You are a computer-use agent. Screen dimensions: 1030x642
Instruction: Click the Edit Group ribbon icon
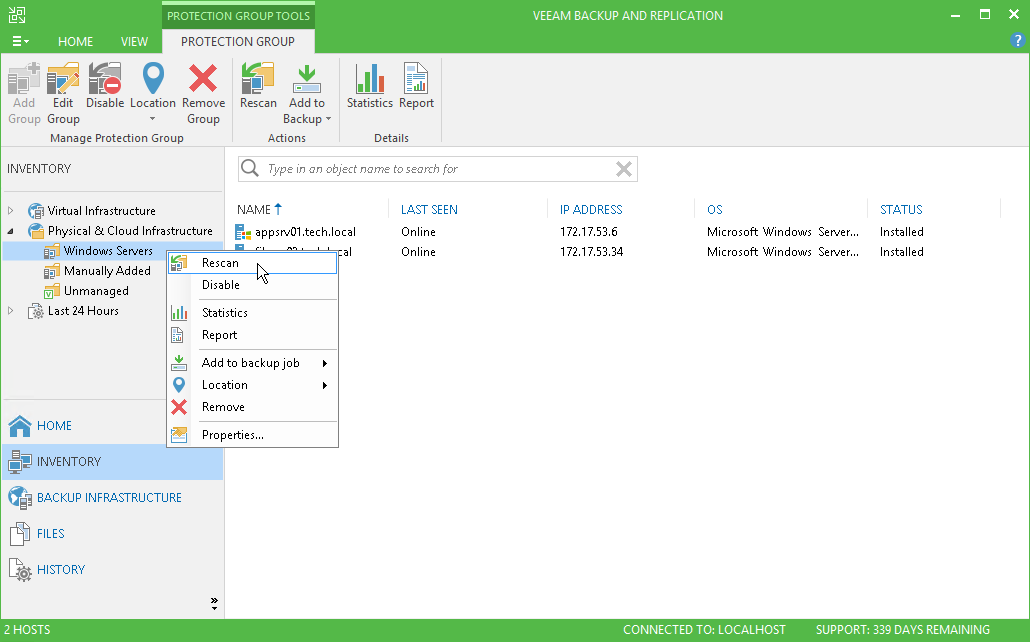(x=63, y=79)
